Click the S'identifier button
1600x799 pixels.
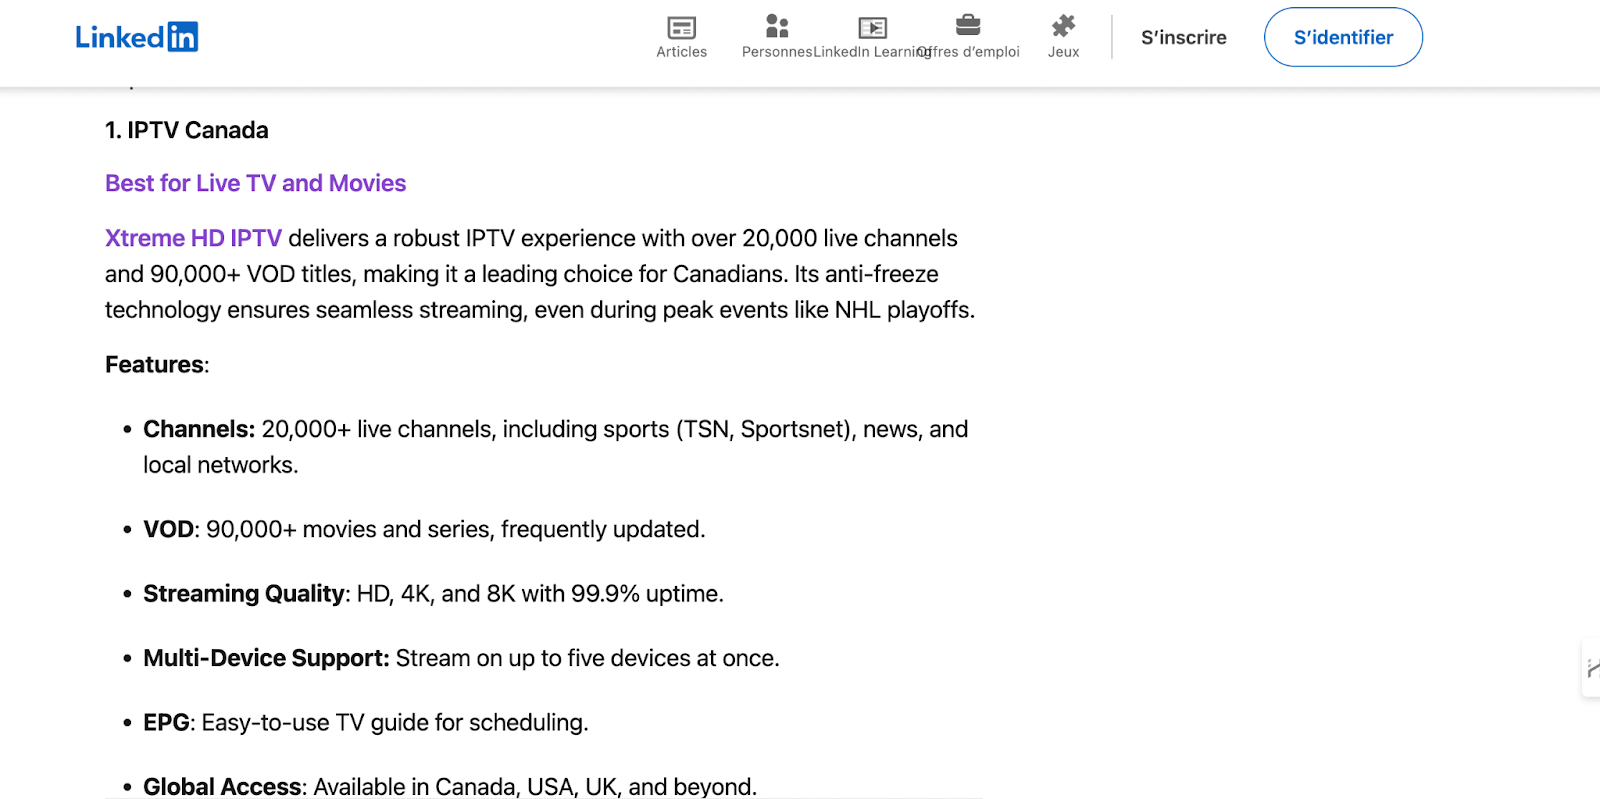pos(1343,37)
